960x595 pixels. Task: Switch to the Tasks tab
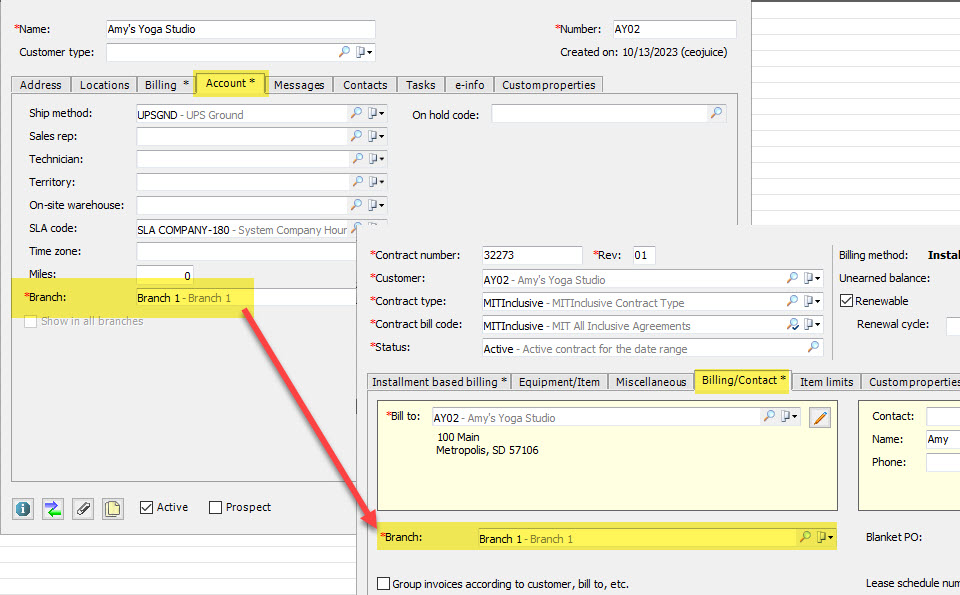coord(421,85)
